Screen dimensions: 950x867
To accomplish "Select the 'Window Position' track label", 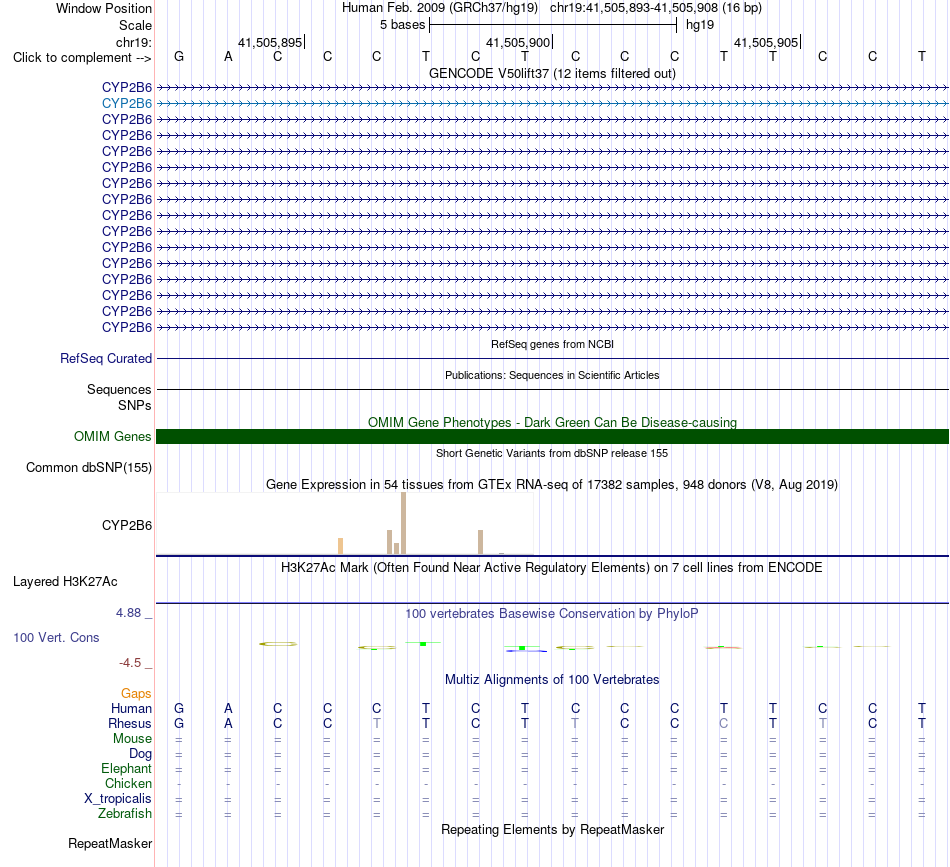I will point(104,8).
